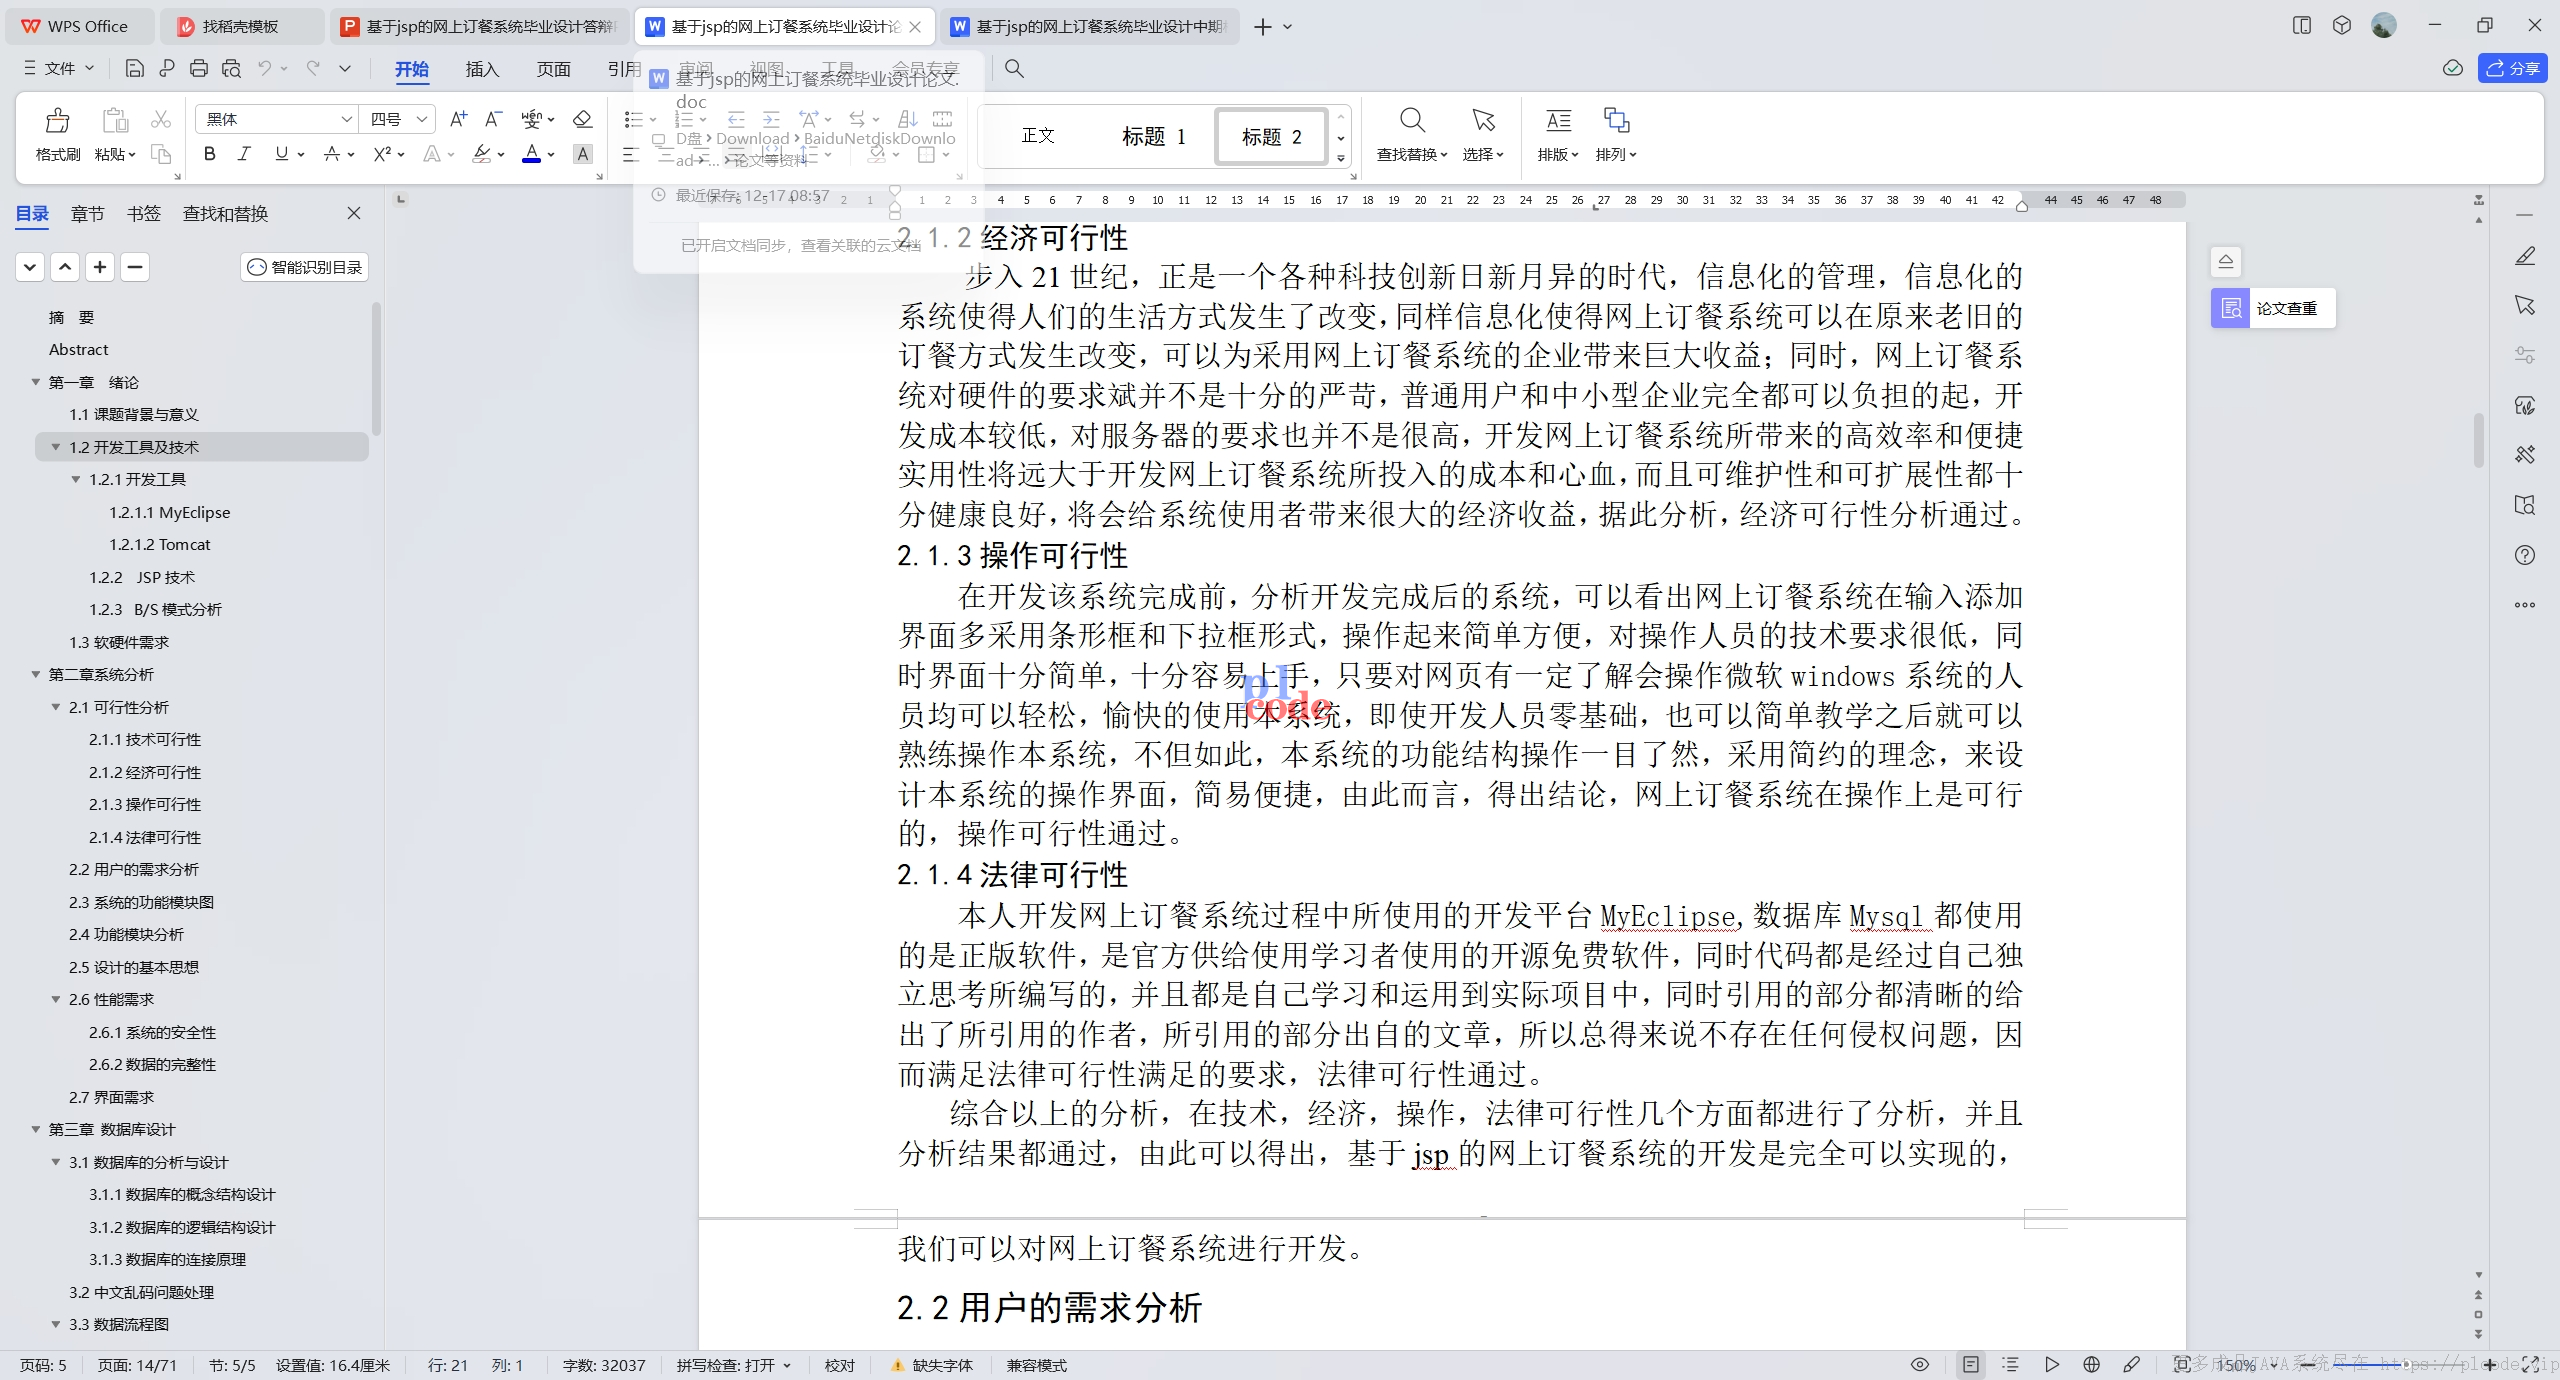Switch to the 插入 ribbon tab
The width and height of the screenshot is (2560, 1380).
(x=482, y=69)
